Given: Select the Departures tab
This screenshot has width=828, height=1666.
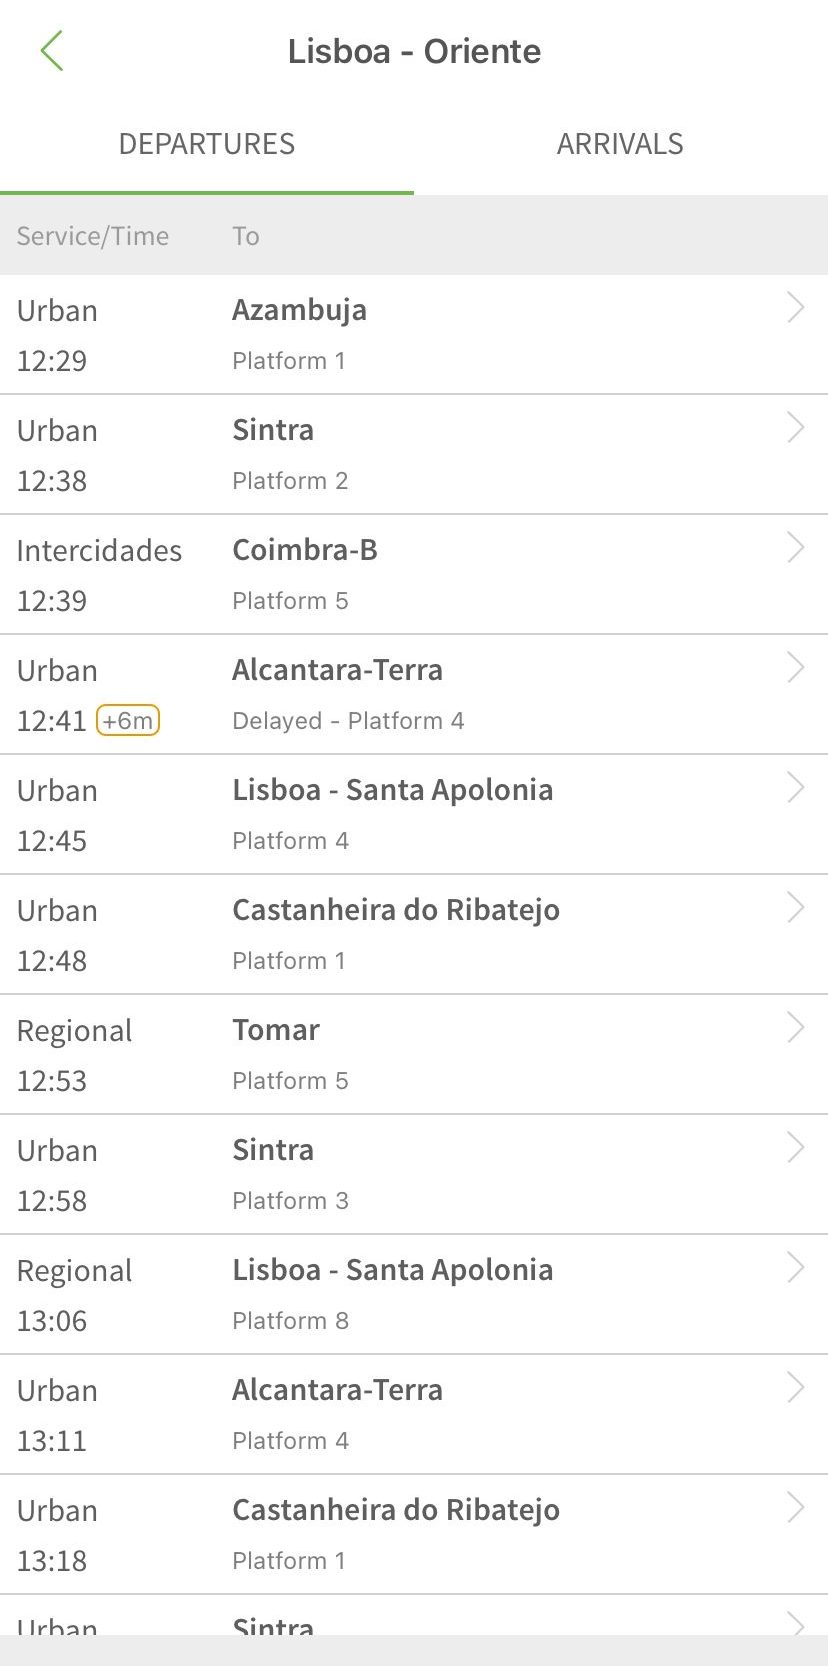Looking at the screenshot, I should point(207,144).
